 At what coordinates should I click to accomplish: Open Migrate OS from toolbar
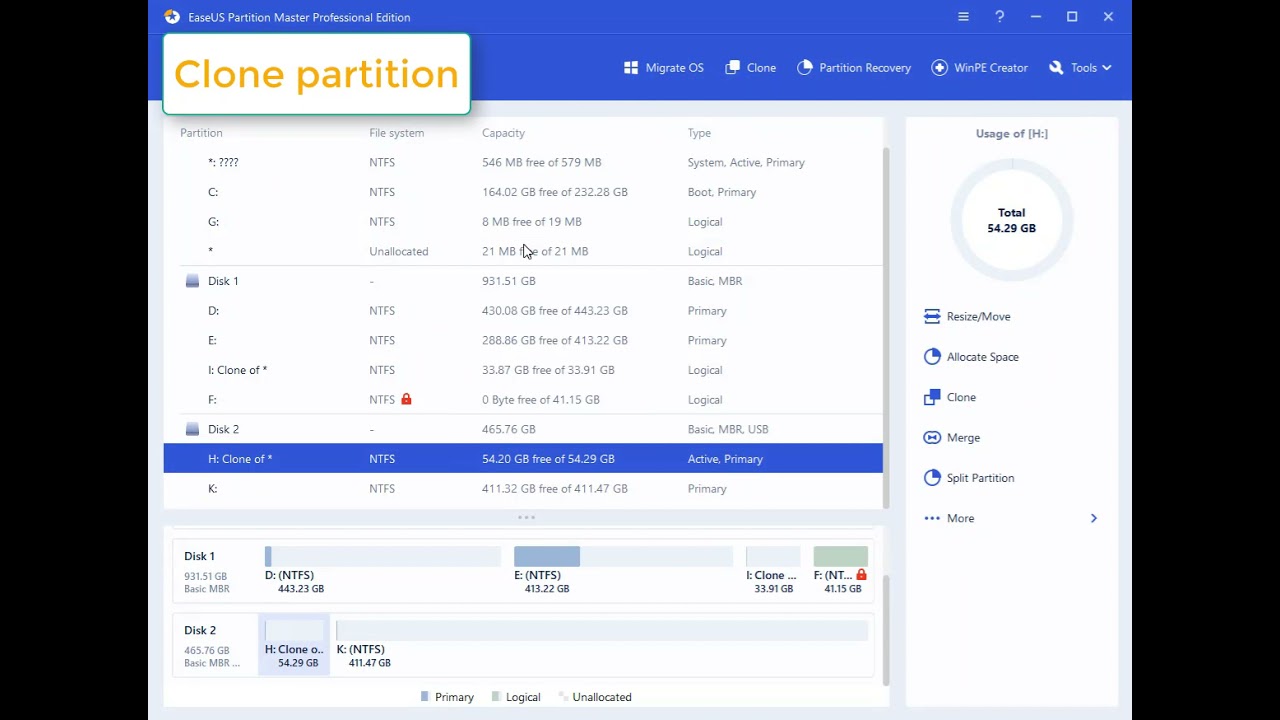(x=664, y=68)
